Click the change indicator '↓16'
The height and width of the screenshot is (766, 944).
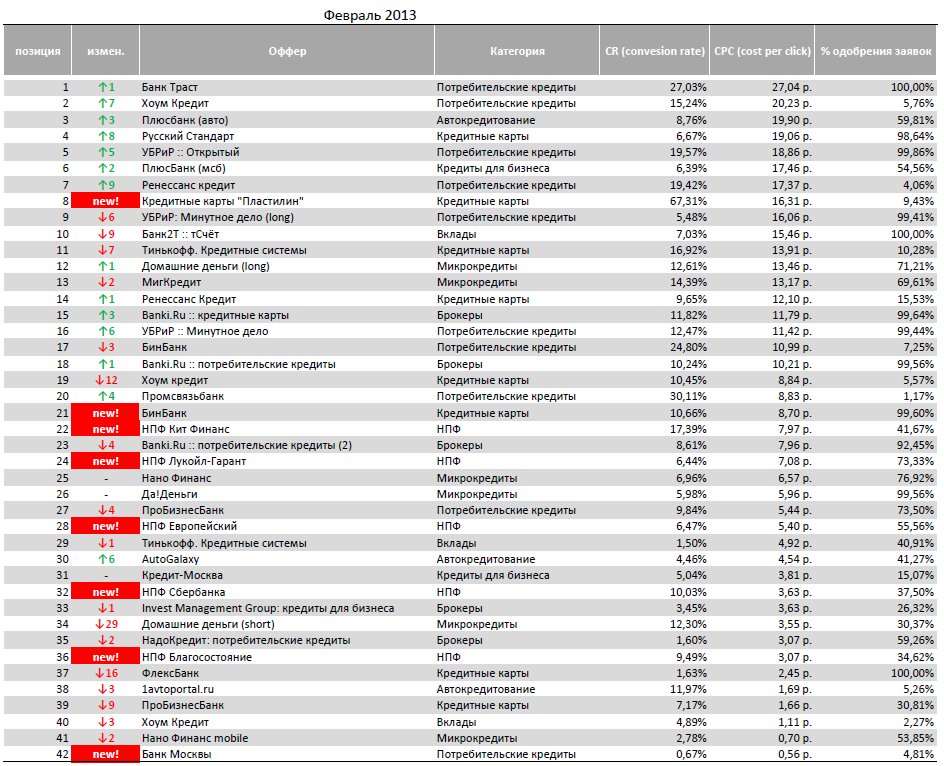coord(106,673)
